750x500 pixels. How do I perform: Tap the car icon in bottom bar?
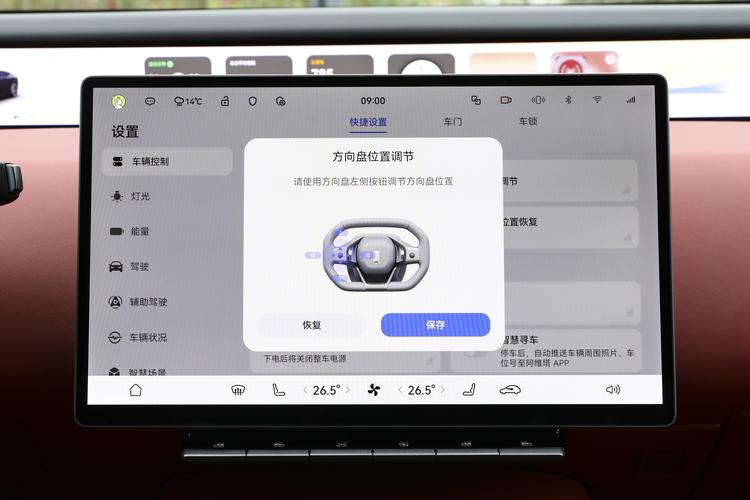[x=510, y=390]
